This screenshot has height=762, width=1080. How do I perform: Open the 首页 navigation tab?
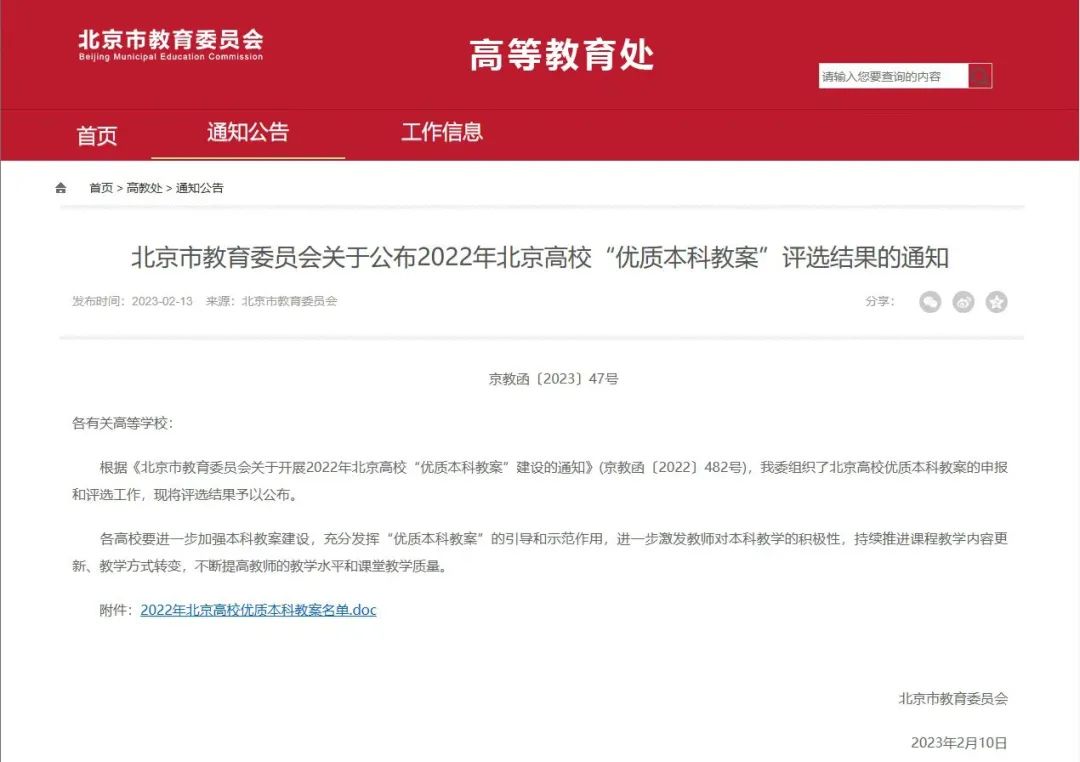pyautogui.click(x=96, y=134)
